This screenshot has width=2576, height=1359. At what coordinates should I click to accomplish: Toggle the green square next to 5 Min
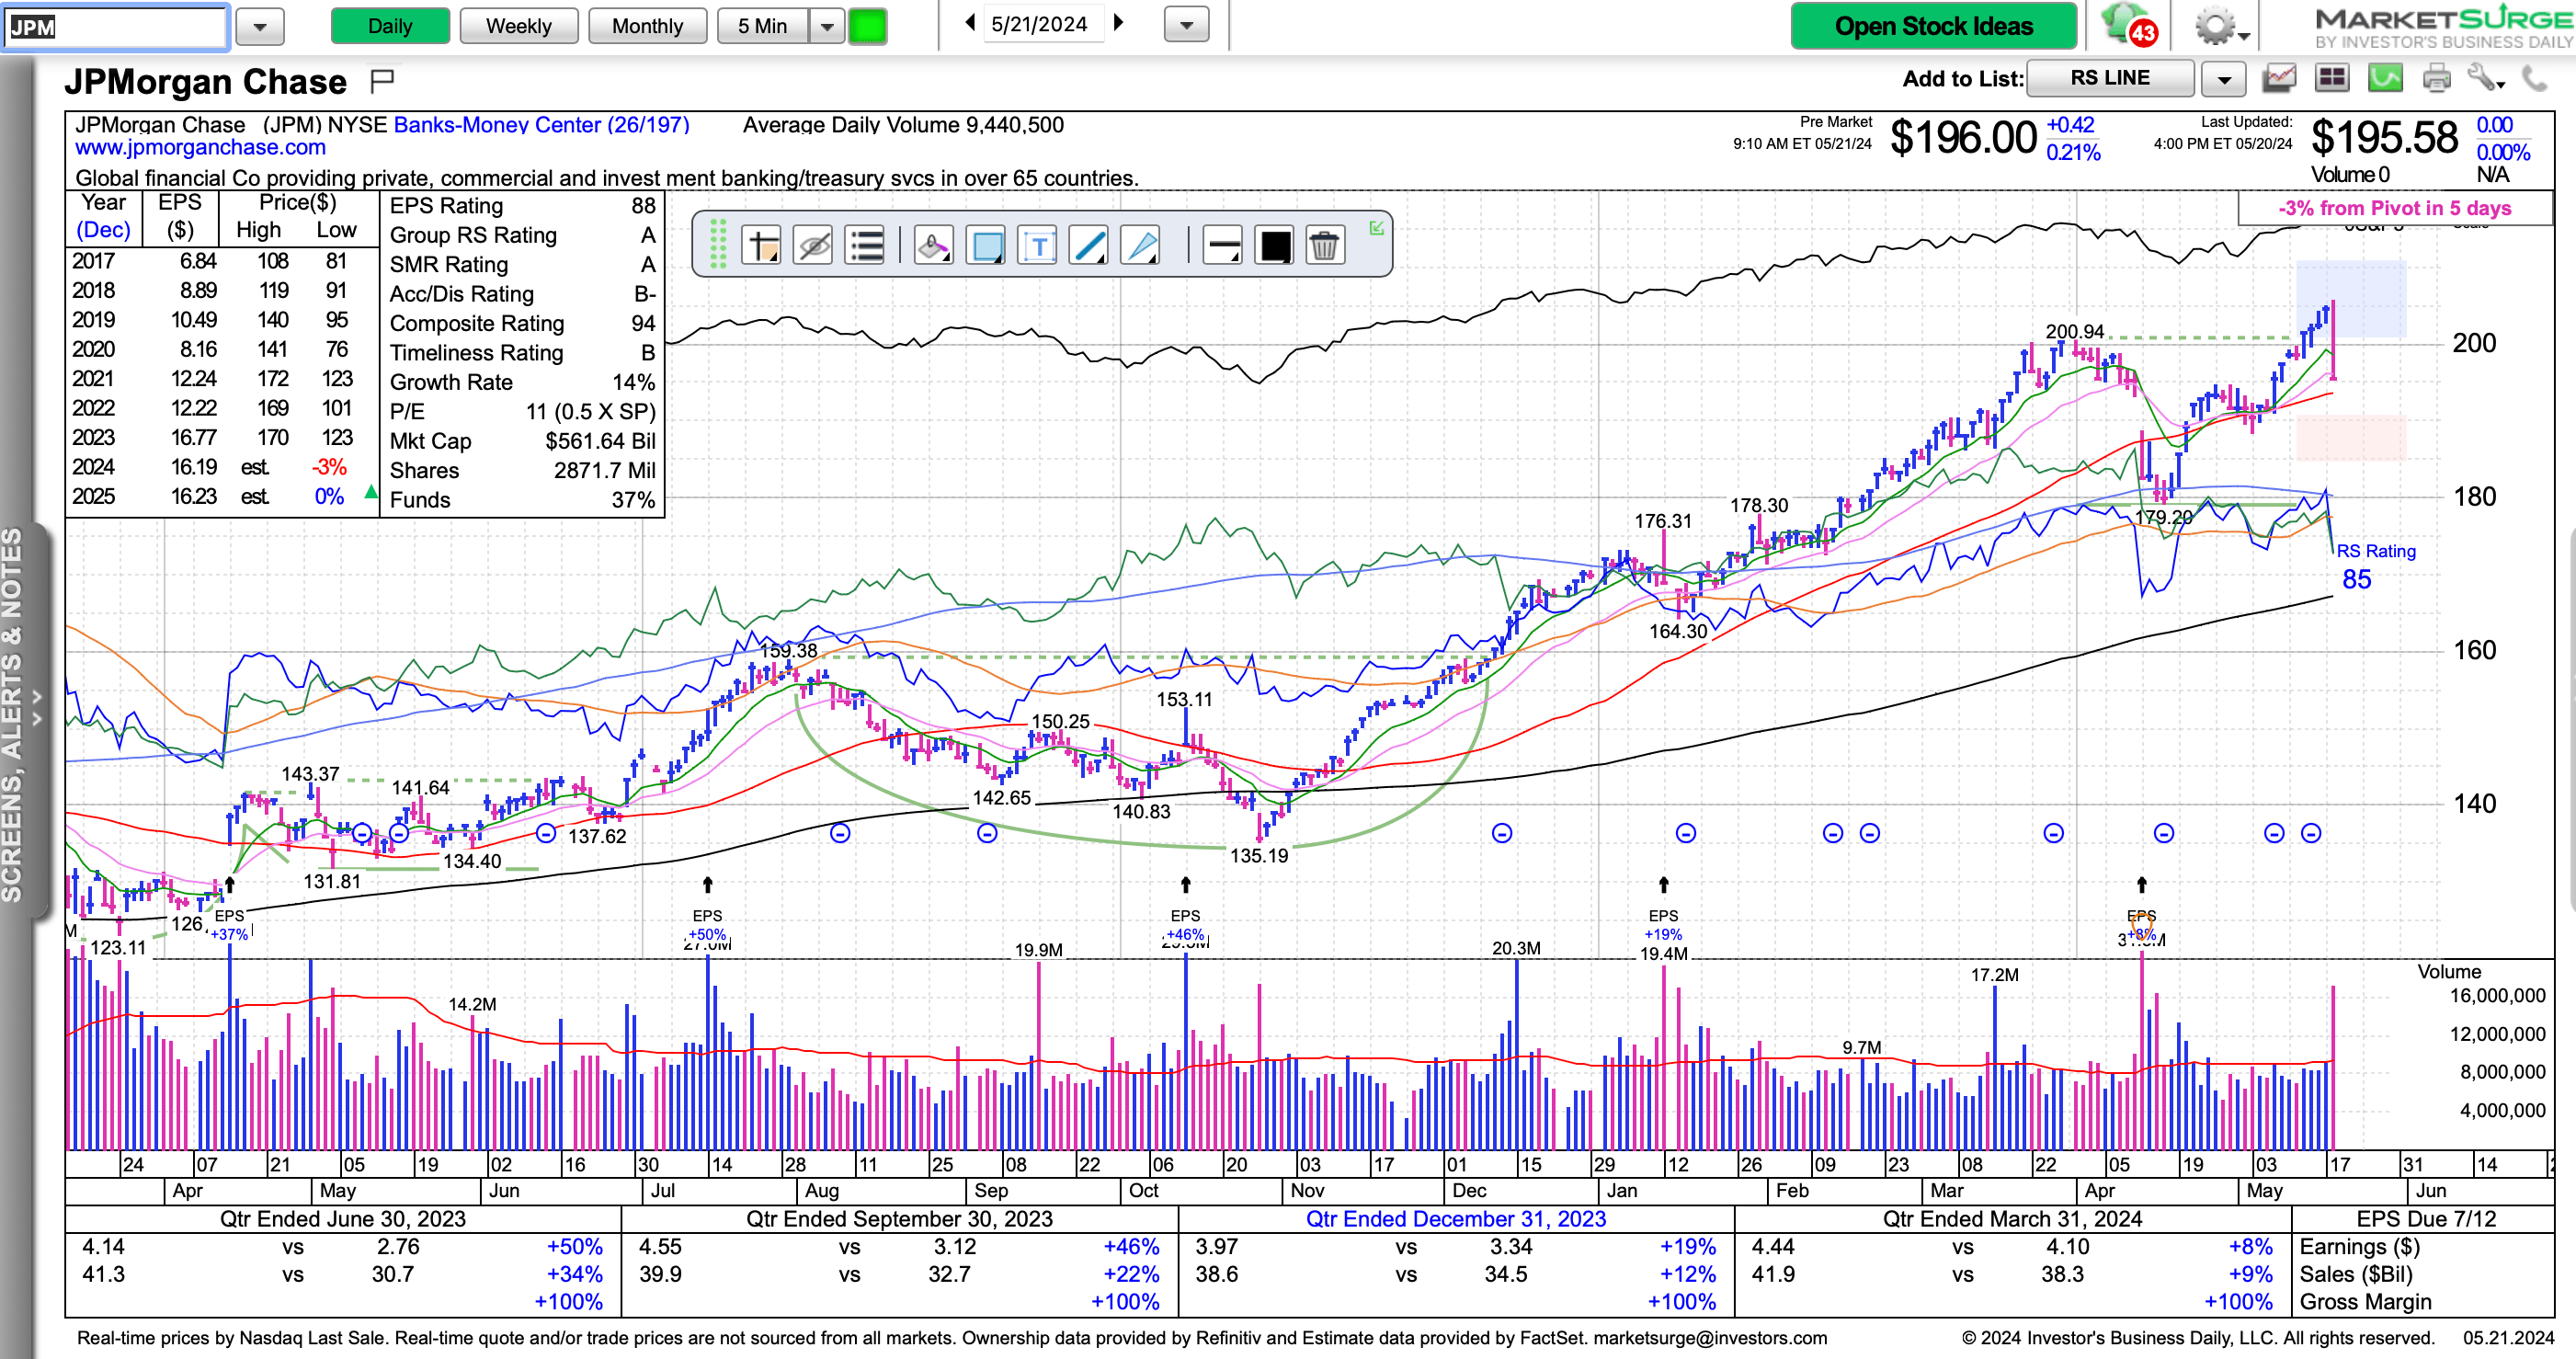click(x=867, y=26)
